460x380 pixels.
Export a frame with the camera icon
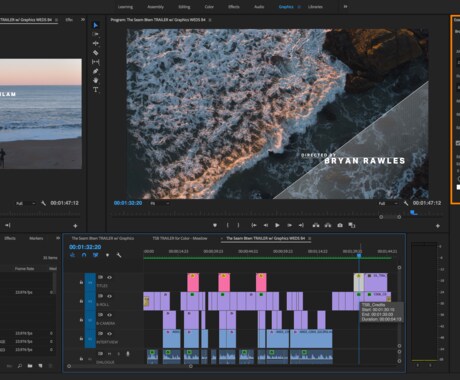pos(340,225)
